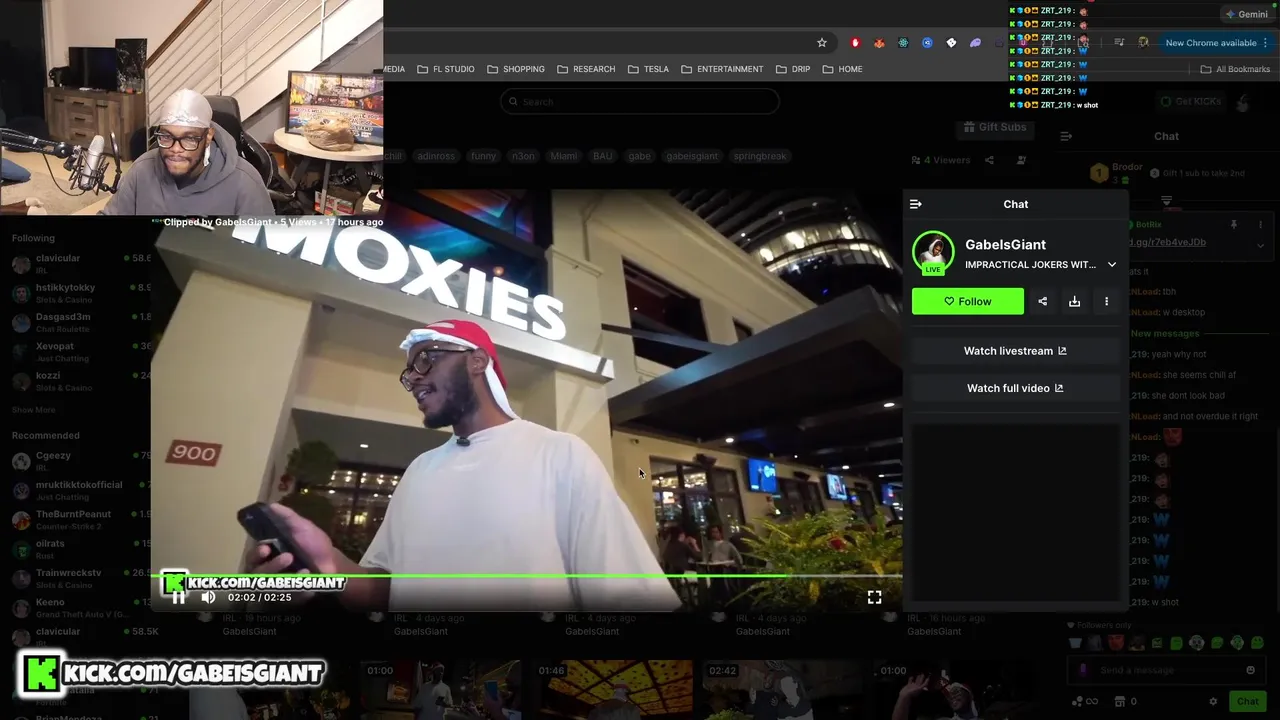The height and width of the screenshot is (720, 1280).
Task: Follow GabeIsGiant with green button
Action: 968,301
